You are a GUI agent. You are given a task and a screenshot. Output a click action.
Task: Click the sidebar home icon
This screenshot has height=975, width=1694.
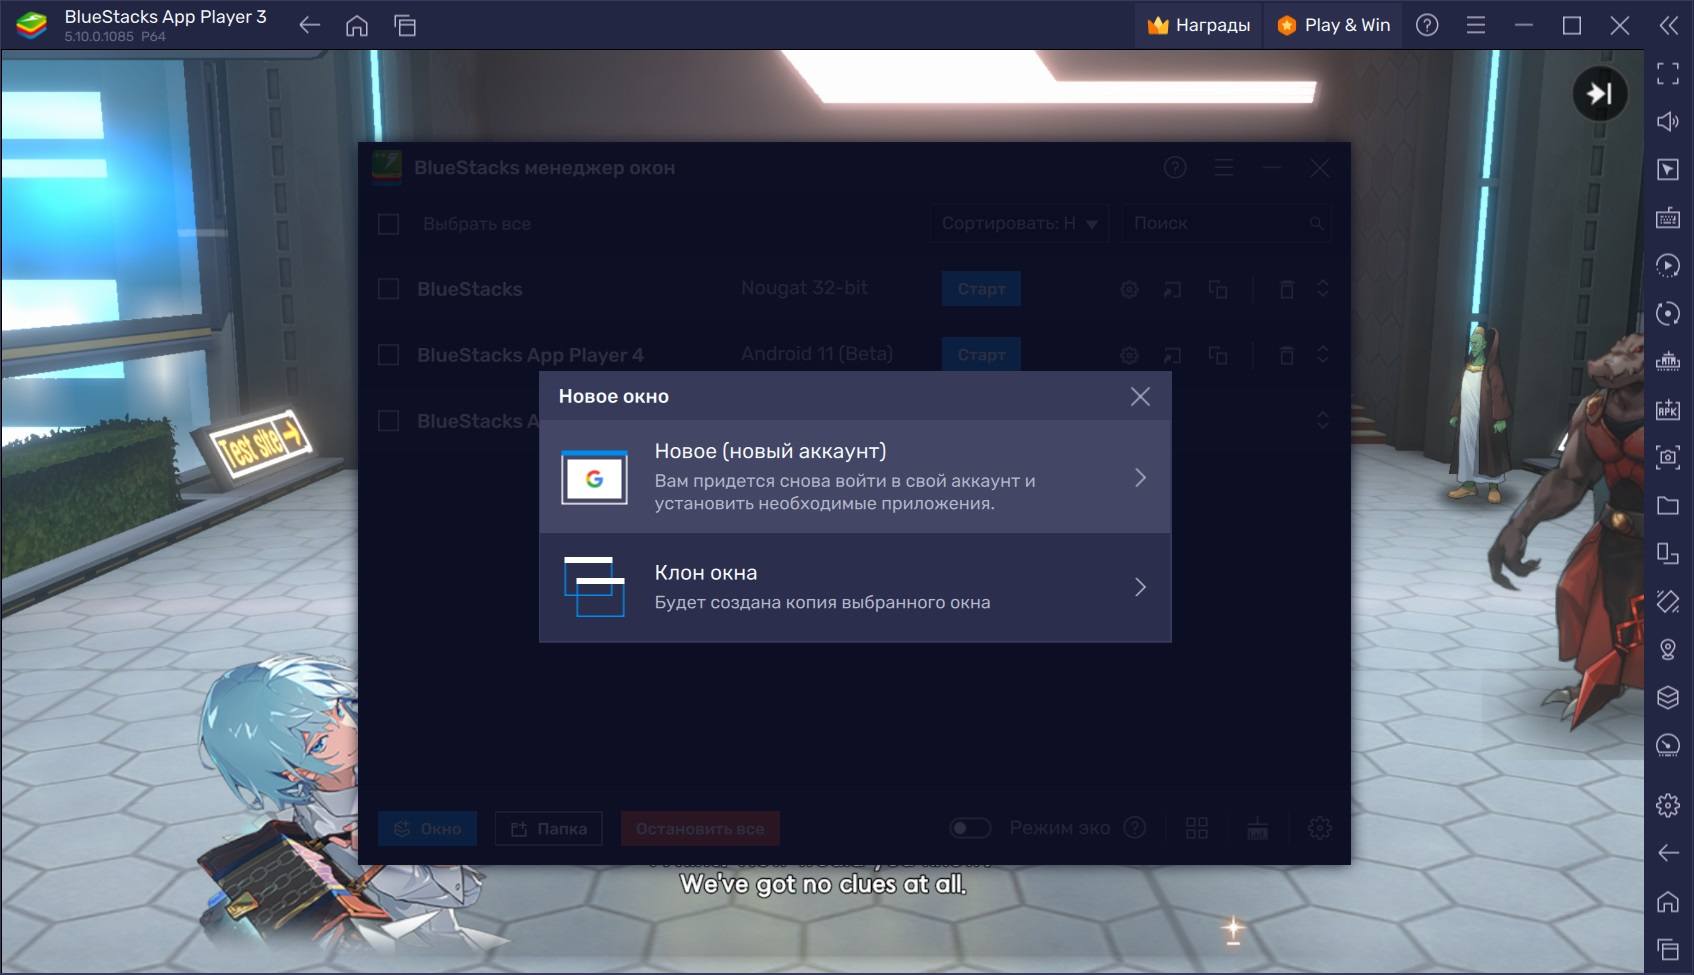pos(1668,901)
